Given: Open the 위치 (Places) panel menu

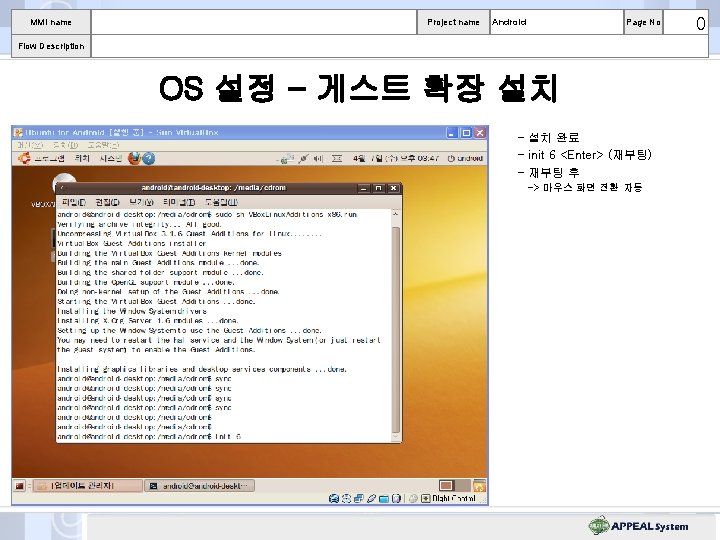Looking at the screenshot, I should (82, 158).
